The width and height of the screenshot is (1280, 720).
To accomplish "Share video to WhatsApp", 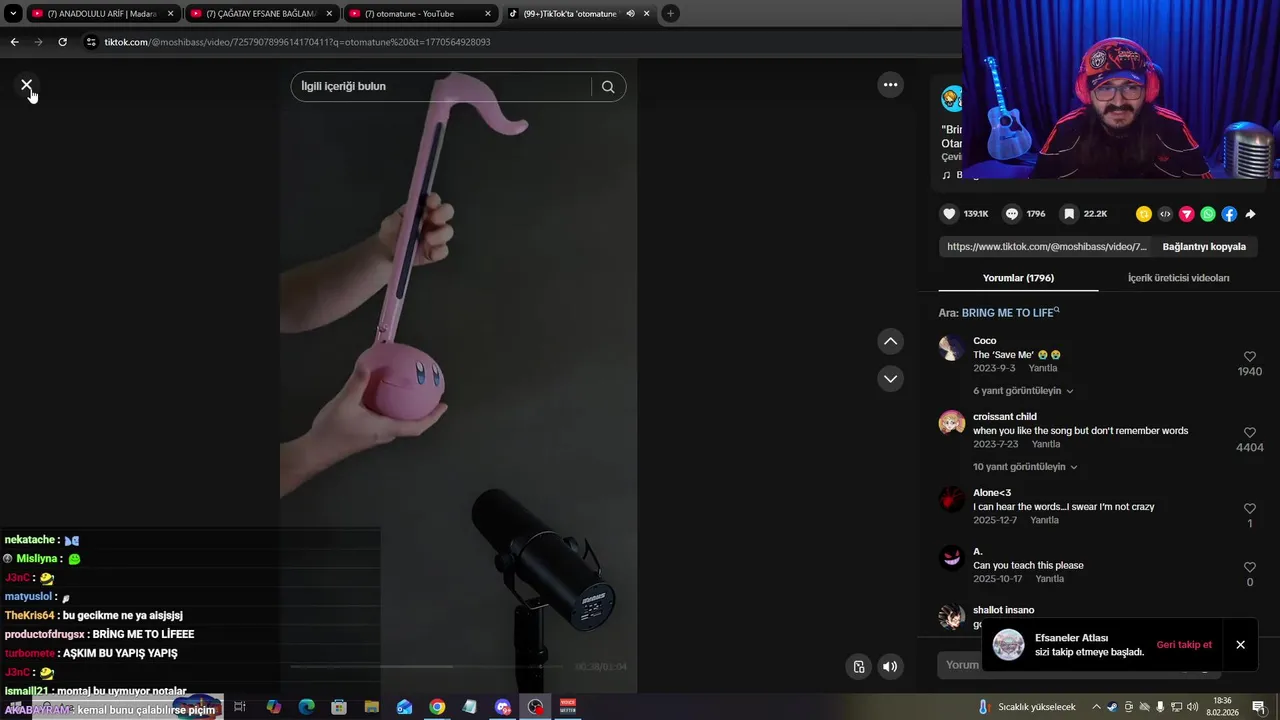I will point(1208,214).
